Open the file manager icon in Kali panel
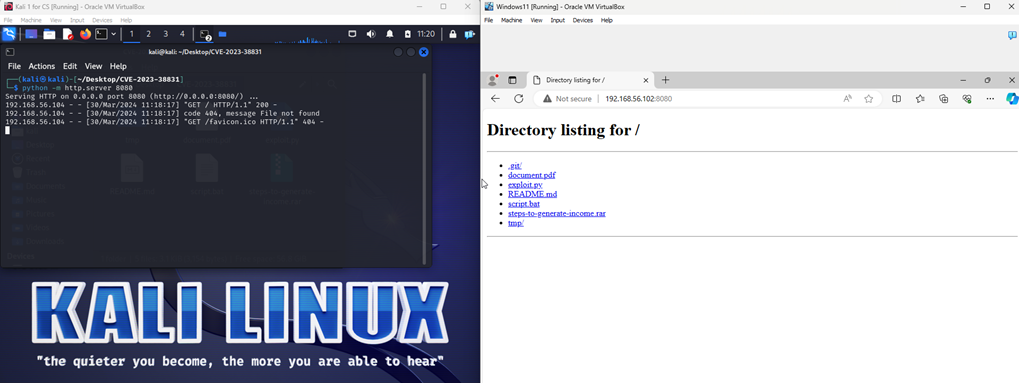This screenshot has width=1019, height=383. pos(49,34)
